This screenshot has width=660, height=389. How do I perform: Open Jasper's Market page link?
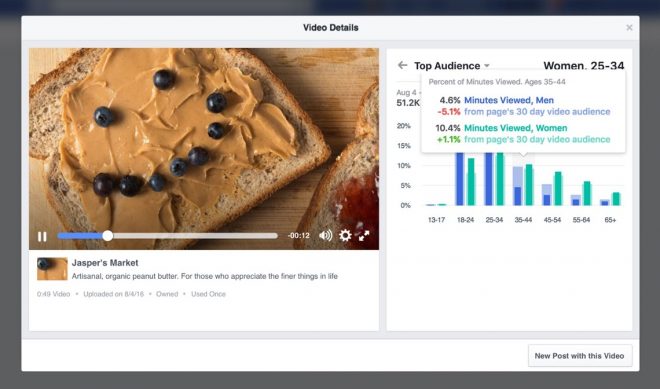(105, 263)
